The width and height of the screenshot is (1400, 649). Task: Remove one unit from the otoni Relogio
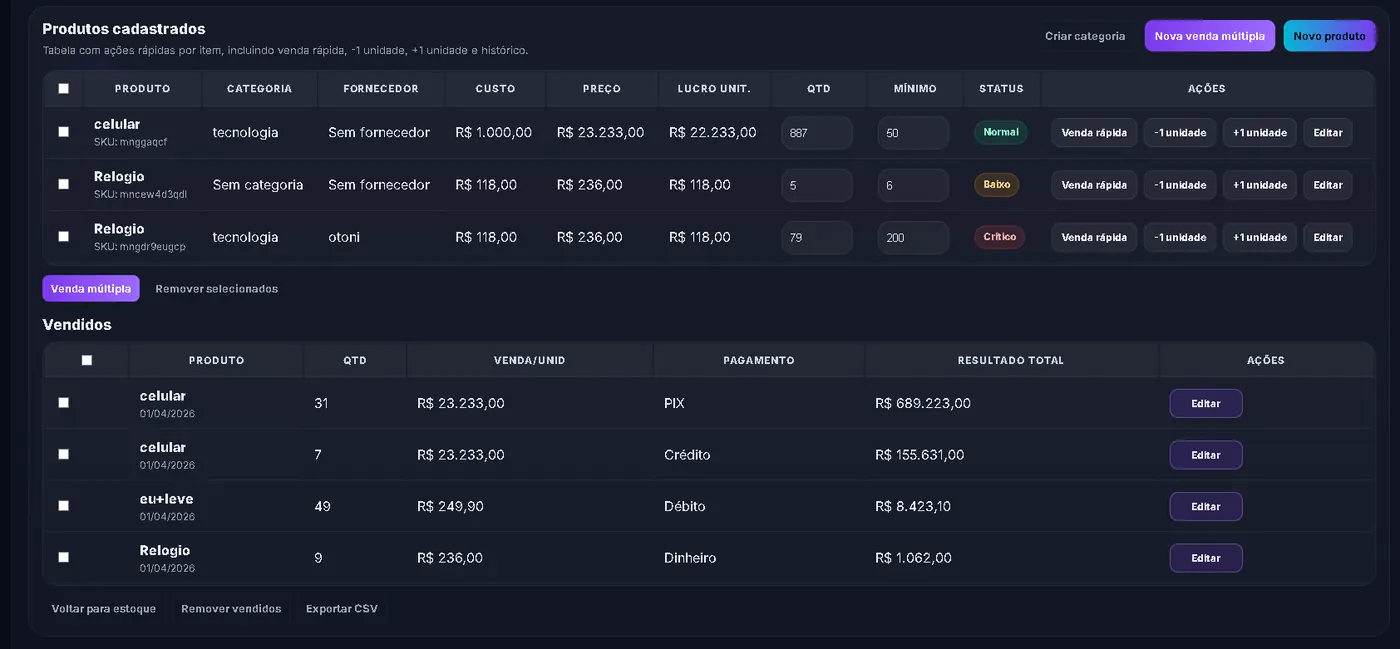pyautogui.click(x=1179, y=238)
